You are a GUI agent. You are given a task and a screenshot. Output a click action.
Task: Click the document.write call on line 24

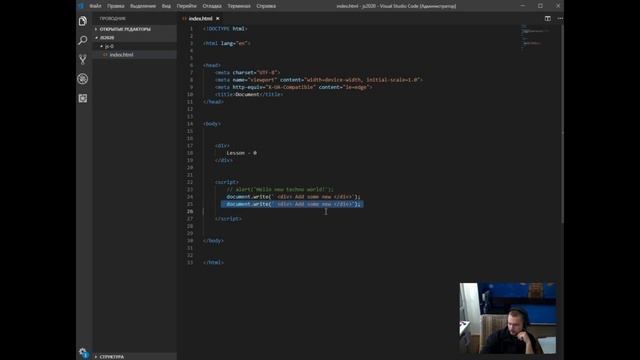pyautogui.click(x=293, y=197)
